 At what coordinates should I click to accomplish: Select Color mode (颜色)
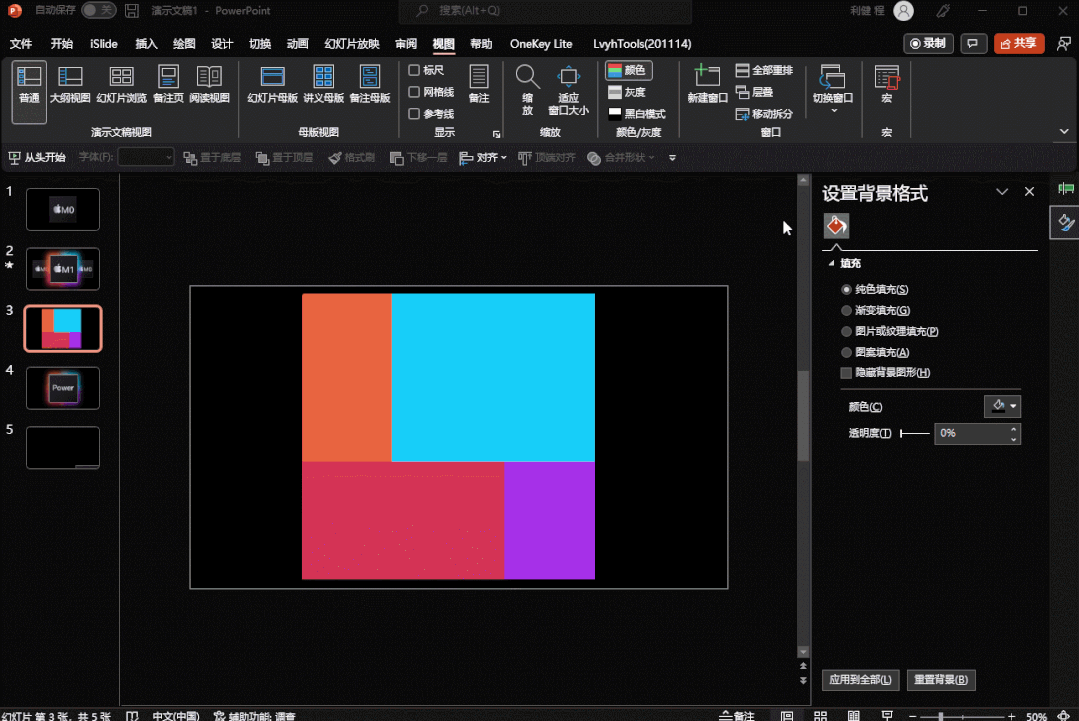(628, 70)
